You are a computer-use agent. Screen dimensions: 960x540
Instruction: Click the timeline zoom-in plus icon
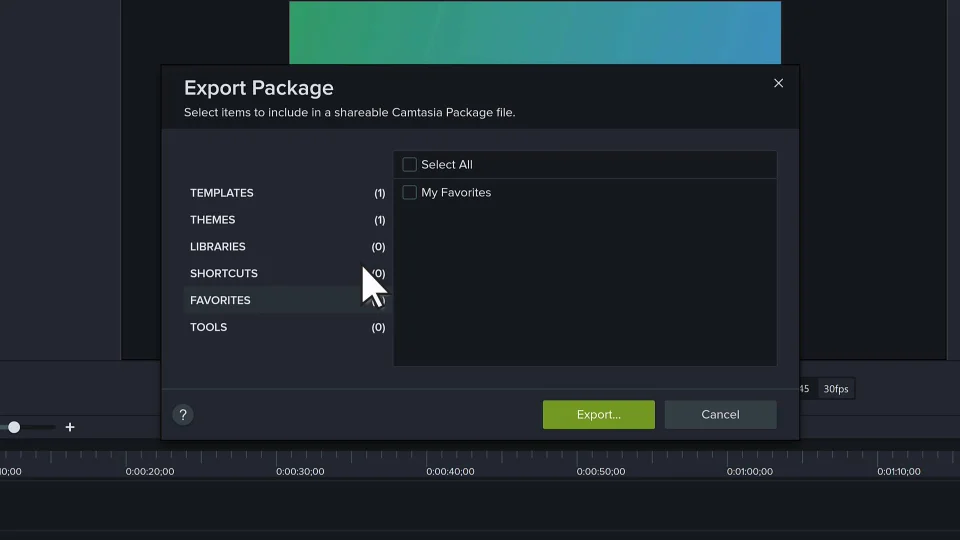(x=70, y=427)
